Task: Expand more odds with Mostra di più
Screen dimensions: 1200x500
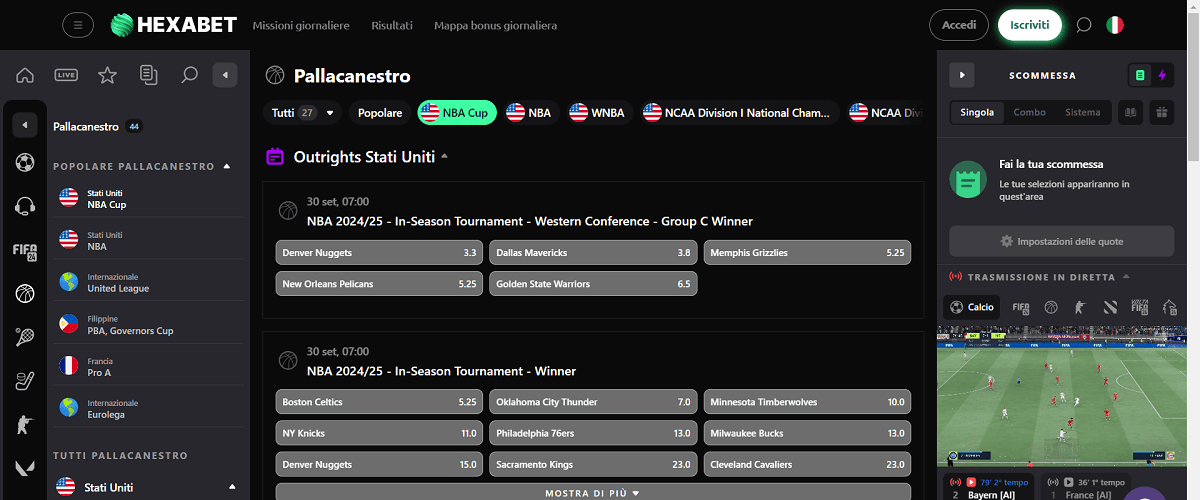Action: pos(593,493)
